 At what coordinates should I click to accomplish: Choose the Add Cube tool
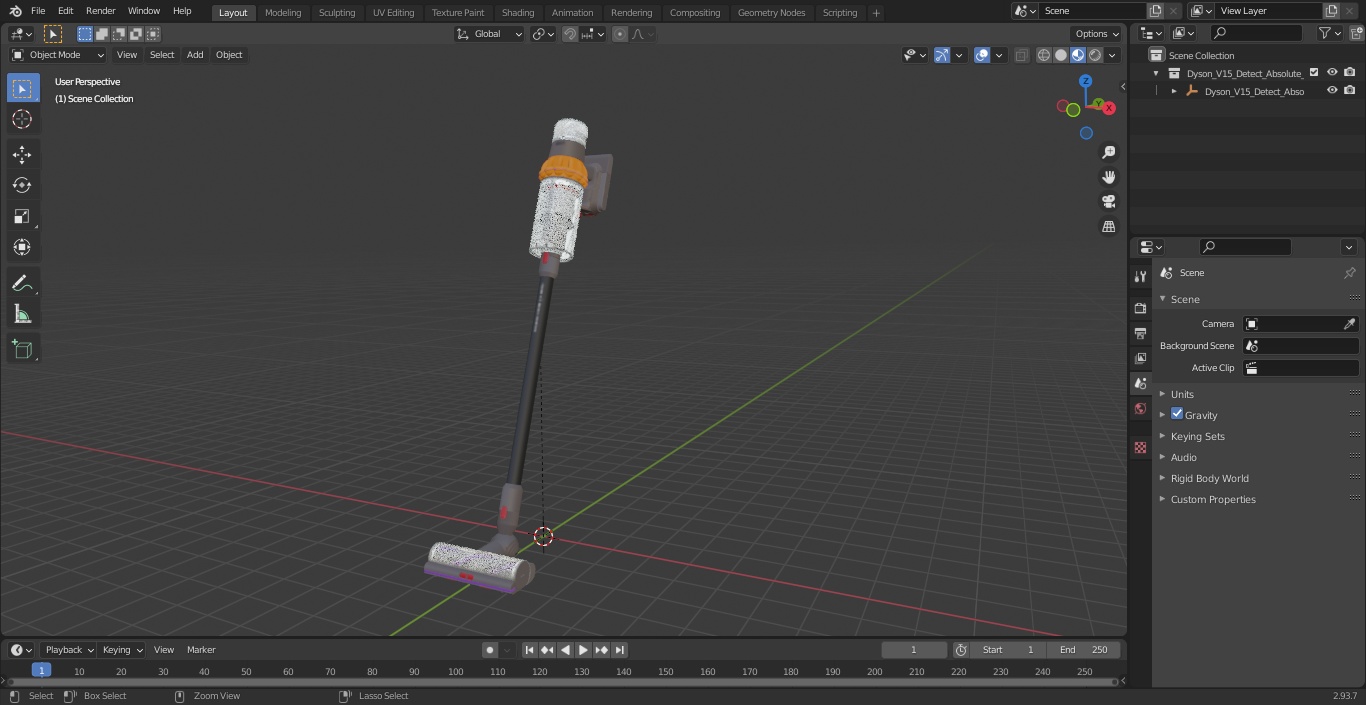(x=22, y=349)
